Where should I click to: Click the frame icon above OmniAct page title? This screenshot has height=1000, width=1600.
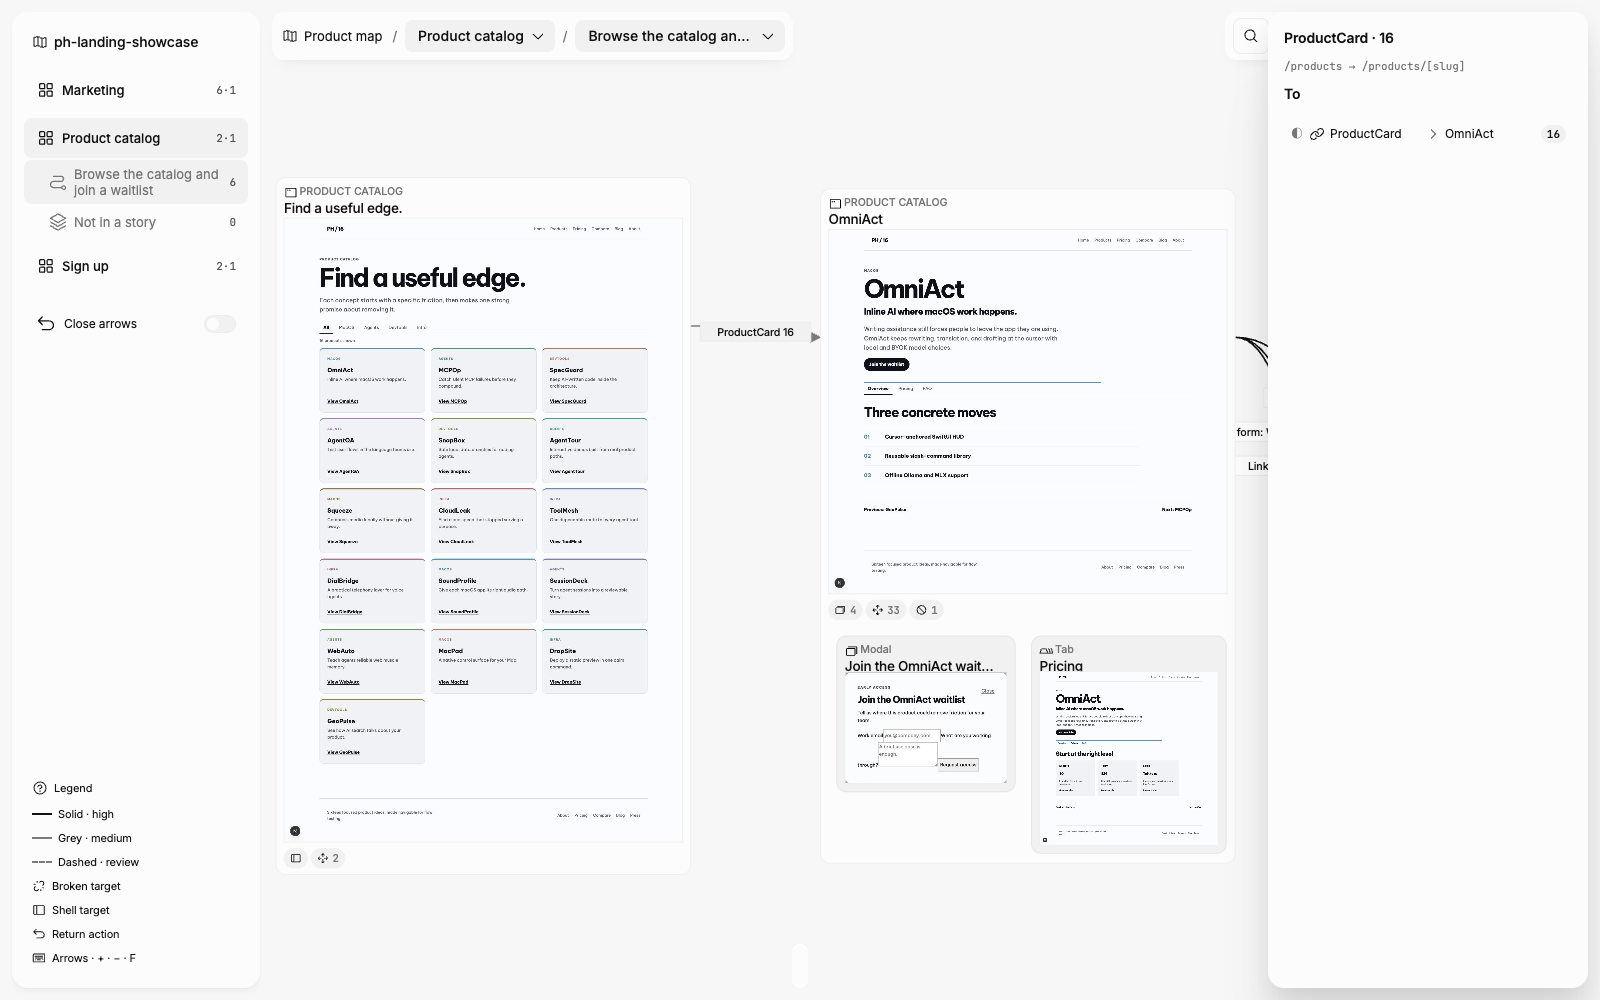835,203
